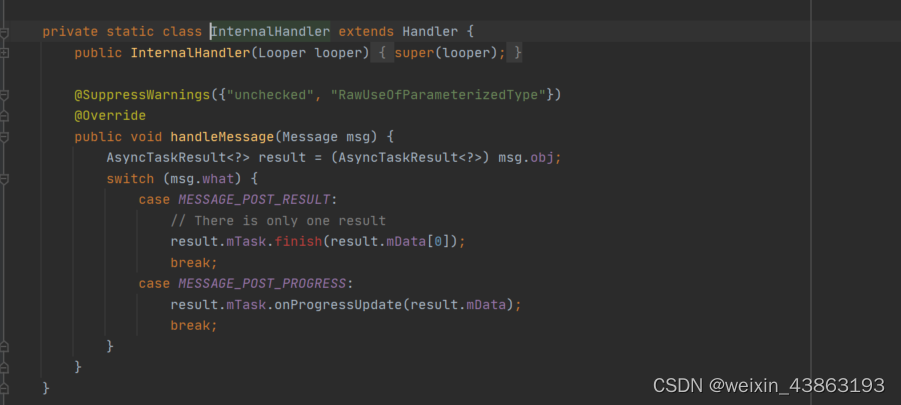This screenshot has width=901, height=405.
Task: Collapse the switch (msg.what) fold marker
Action: (3, 179)
